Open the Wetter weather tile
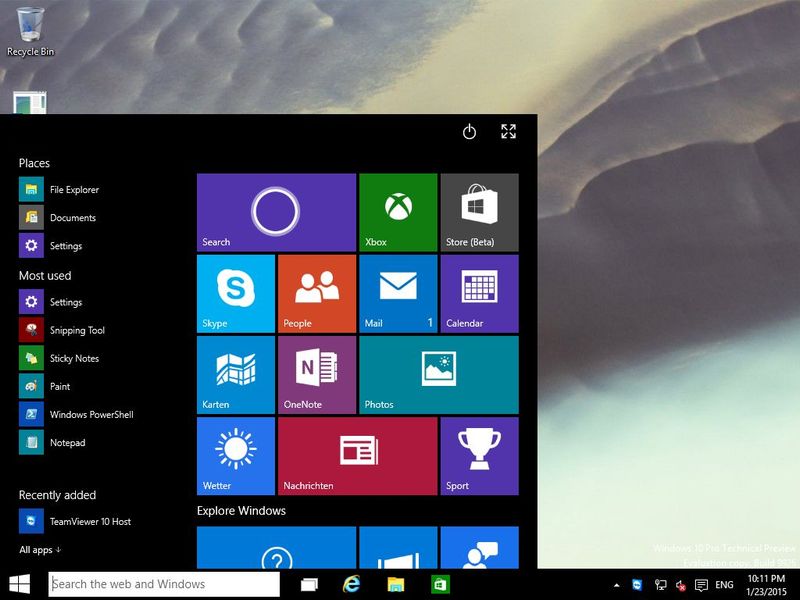Viewport: 800px width, 600px height. coord(236,456)
